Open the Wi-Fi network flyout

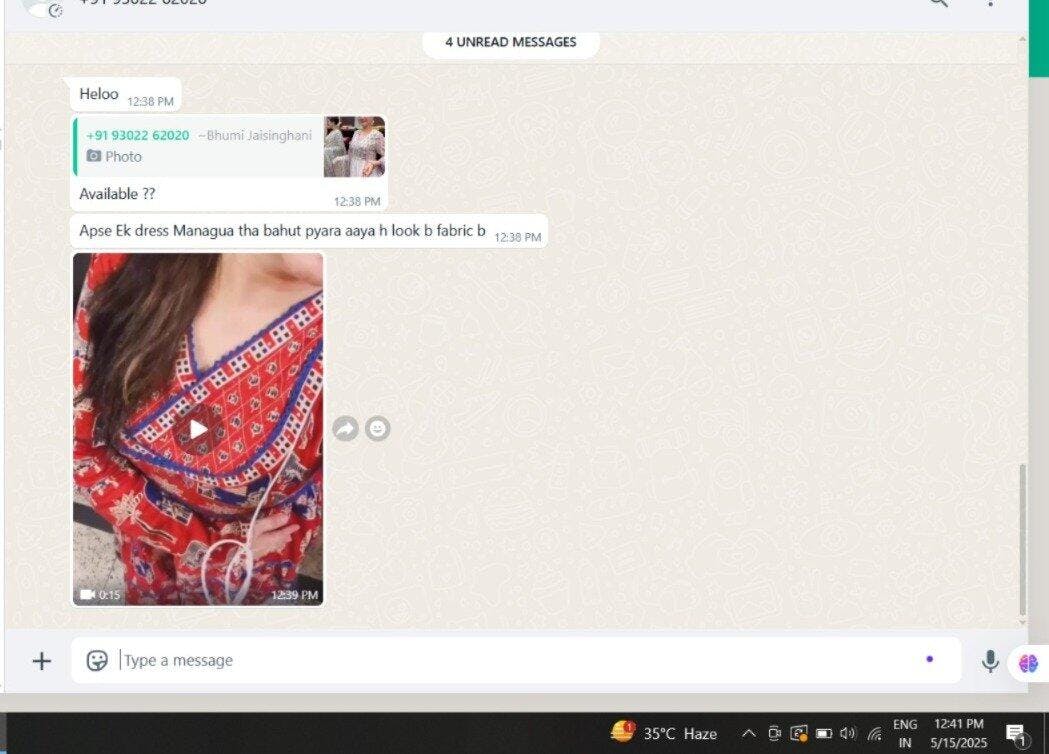tap(875, 734)
